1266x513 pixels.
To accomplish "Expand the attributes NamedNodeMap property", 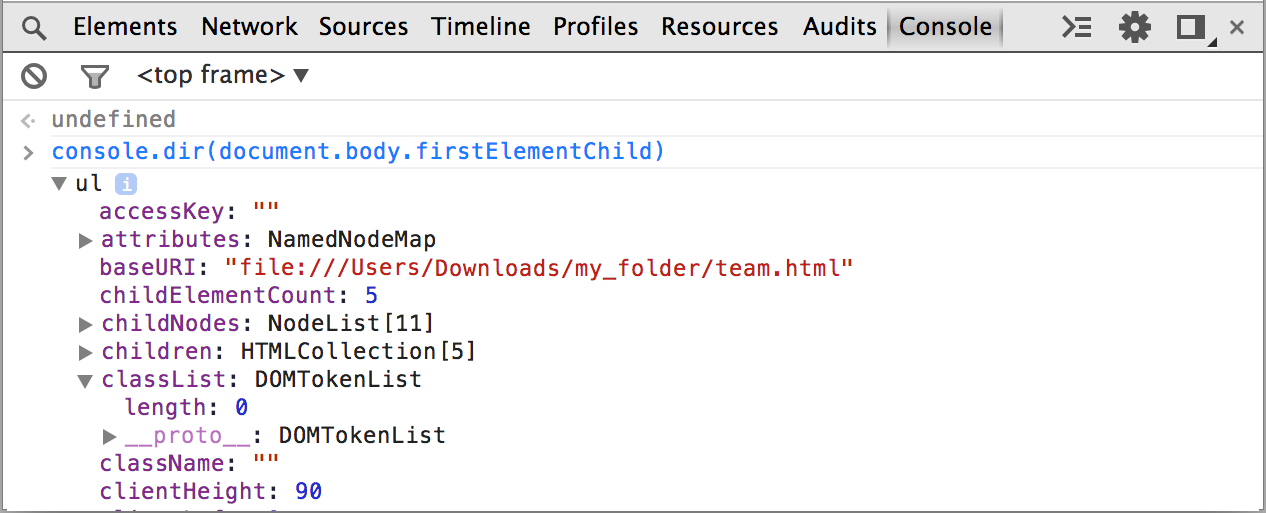I will (85, 240).
